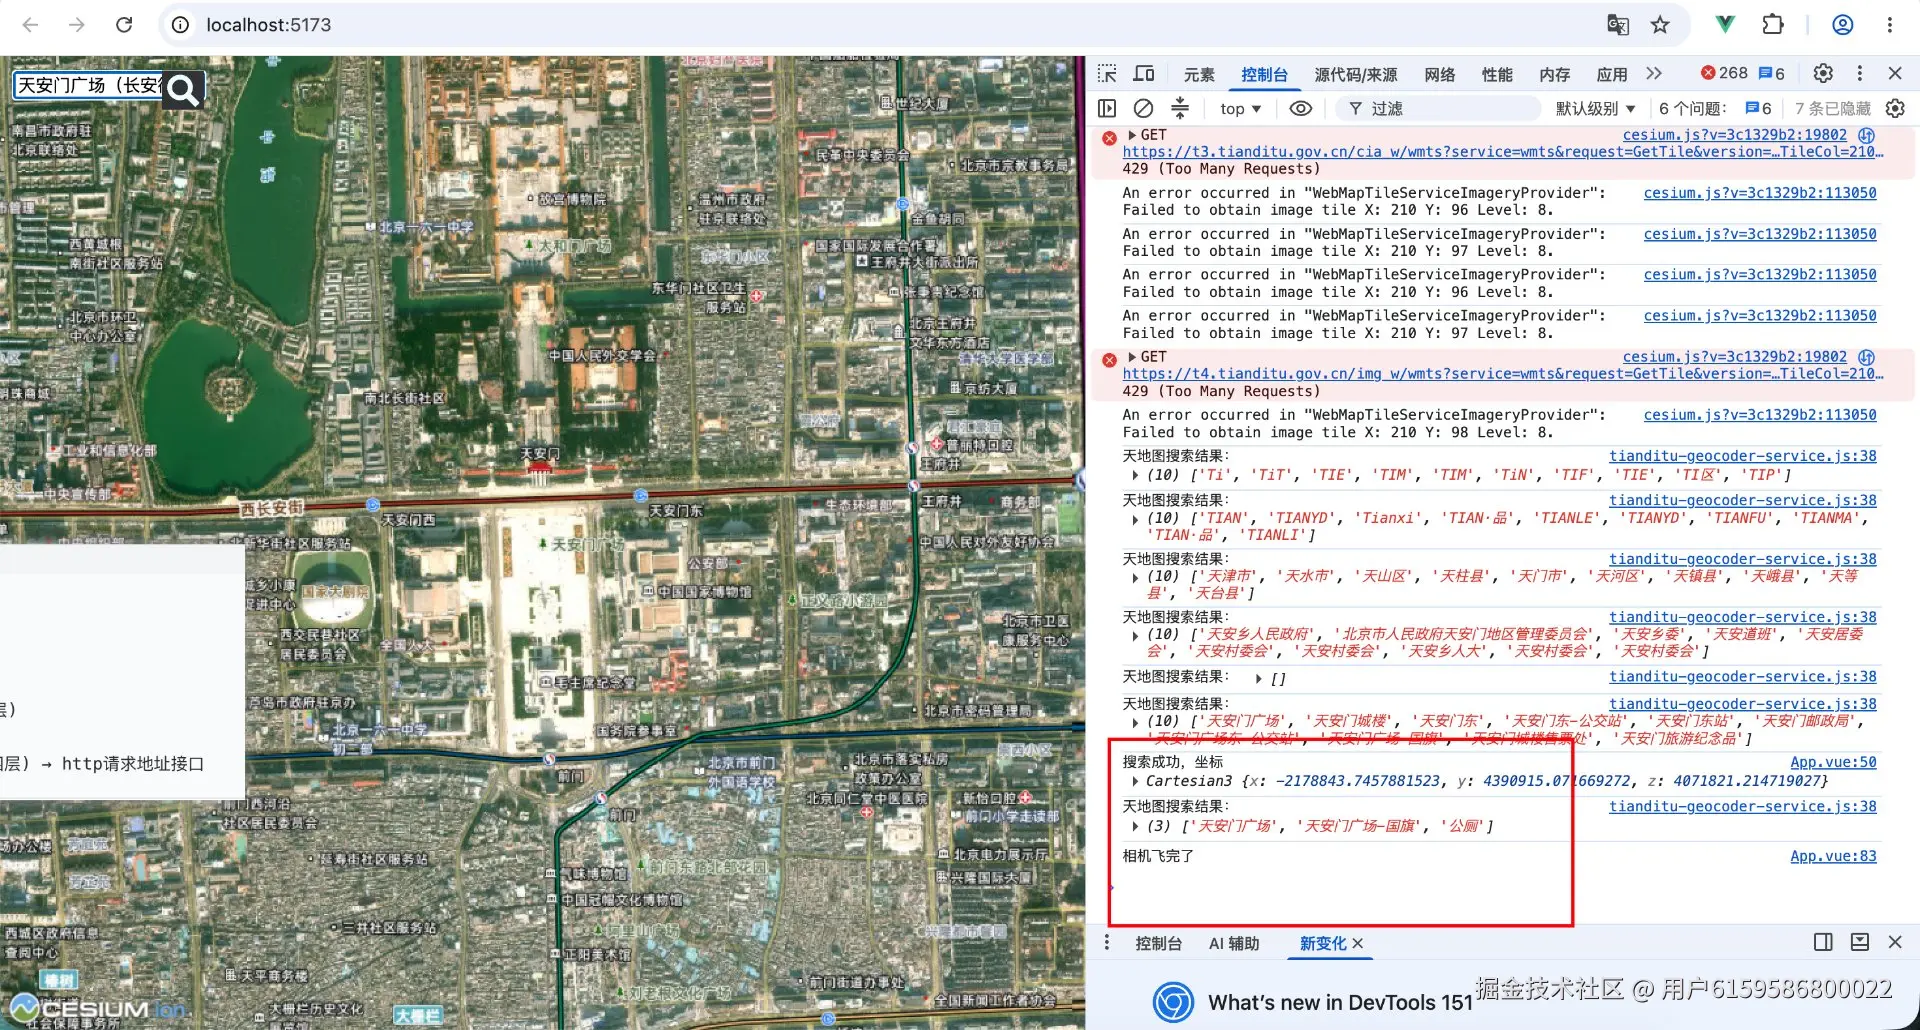Open the Chrome profile avatar
The width and height of the screenshot is (1920, 1030).
tap(1842, 25)
